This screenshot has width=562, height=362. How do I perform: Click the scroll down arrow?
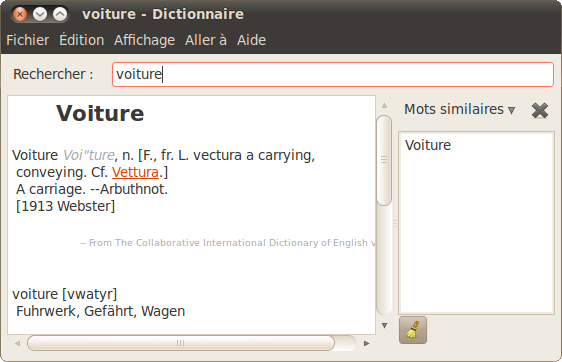click(x=384, y=325)
